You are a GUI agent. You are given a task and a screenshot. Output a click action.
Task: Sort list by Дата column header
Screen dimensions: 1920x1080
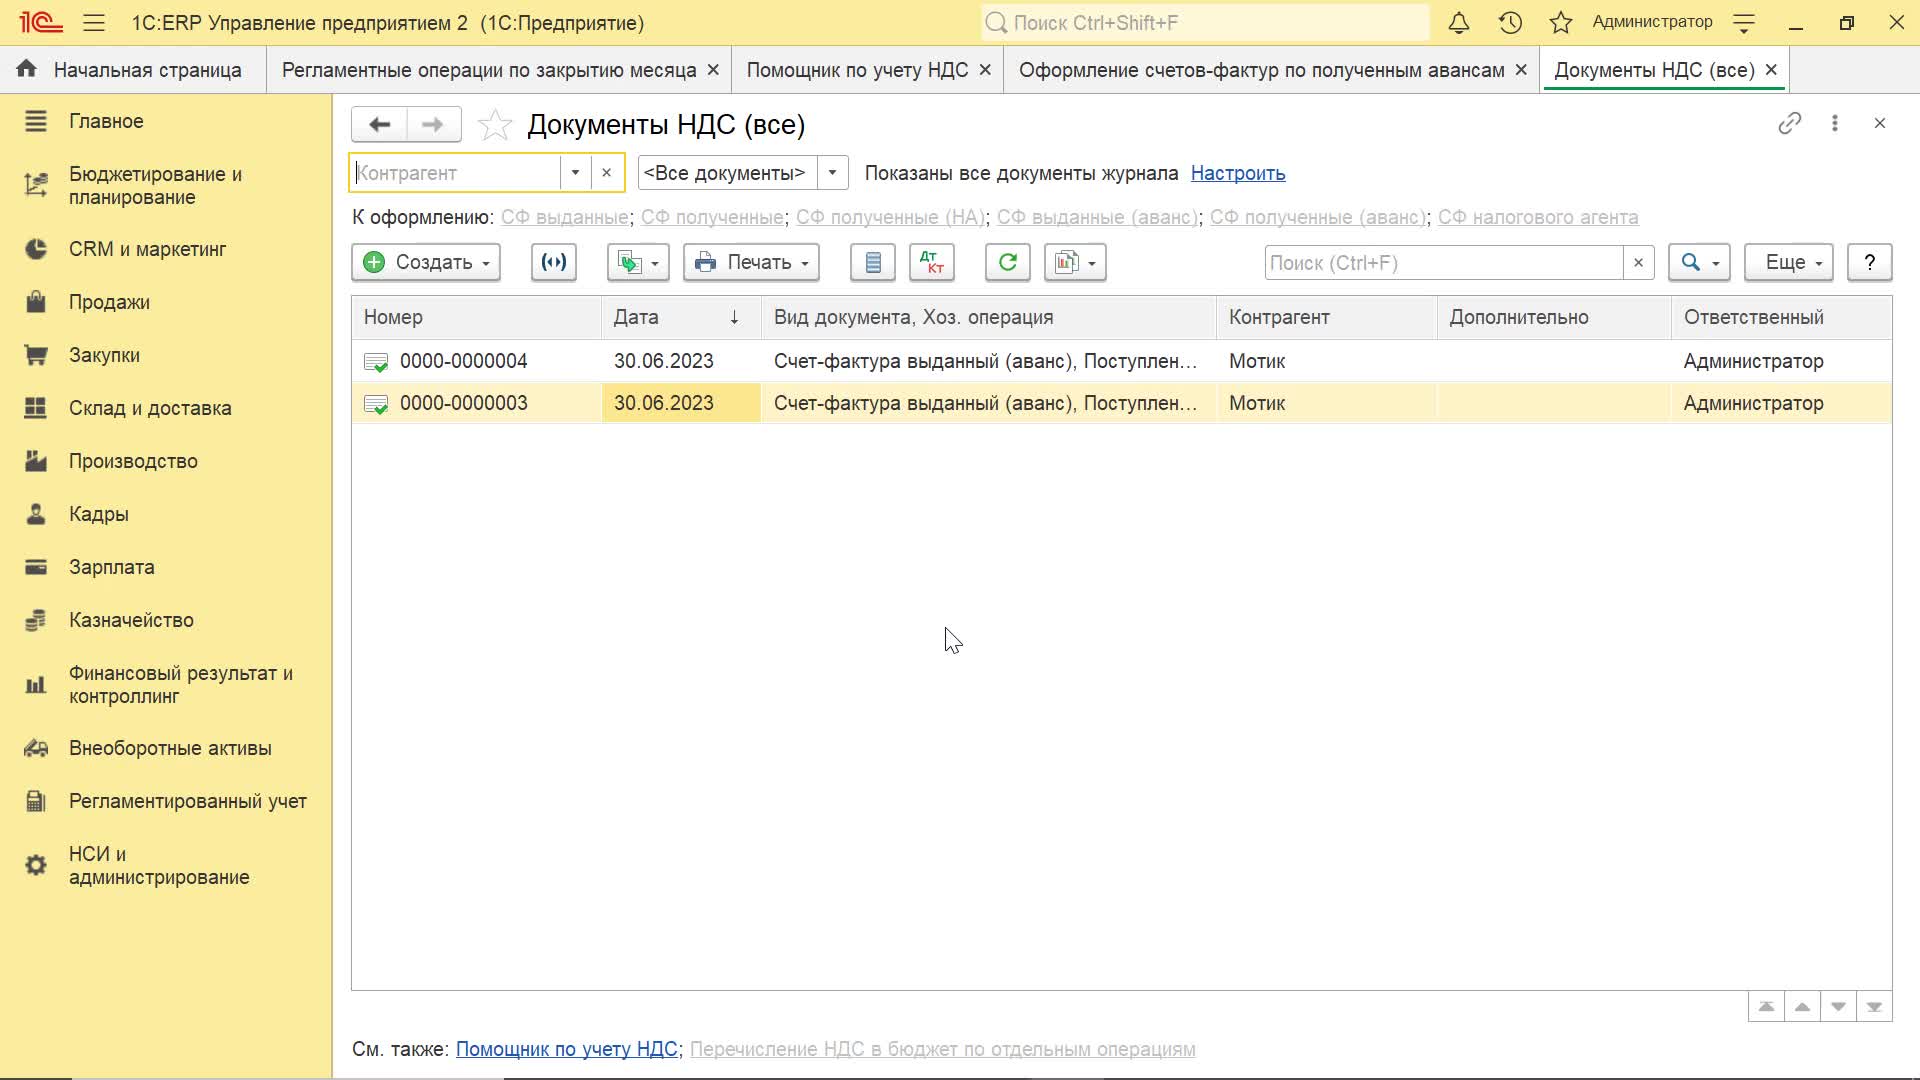pos(681,317)
